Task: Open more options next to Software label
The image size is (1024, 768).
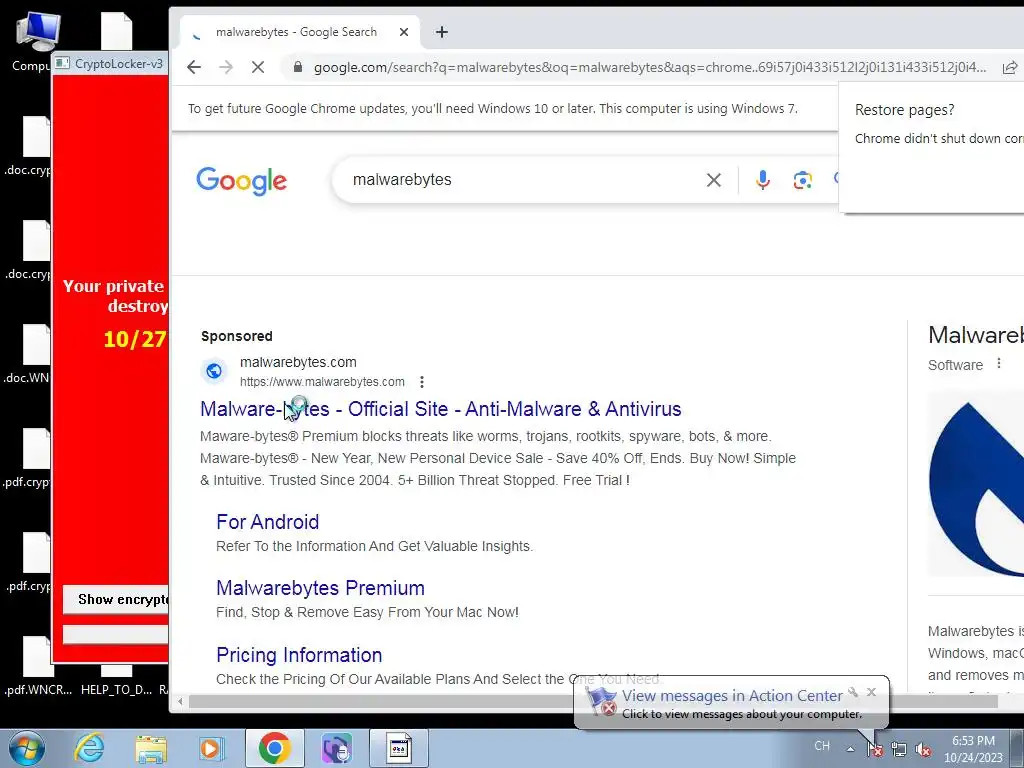Action: pyautogui.click(x=999, y=364)
